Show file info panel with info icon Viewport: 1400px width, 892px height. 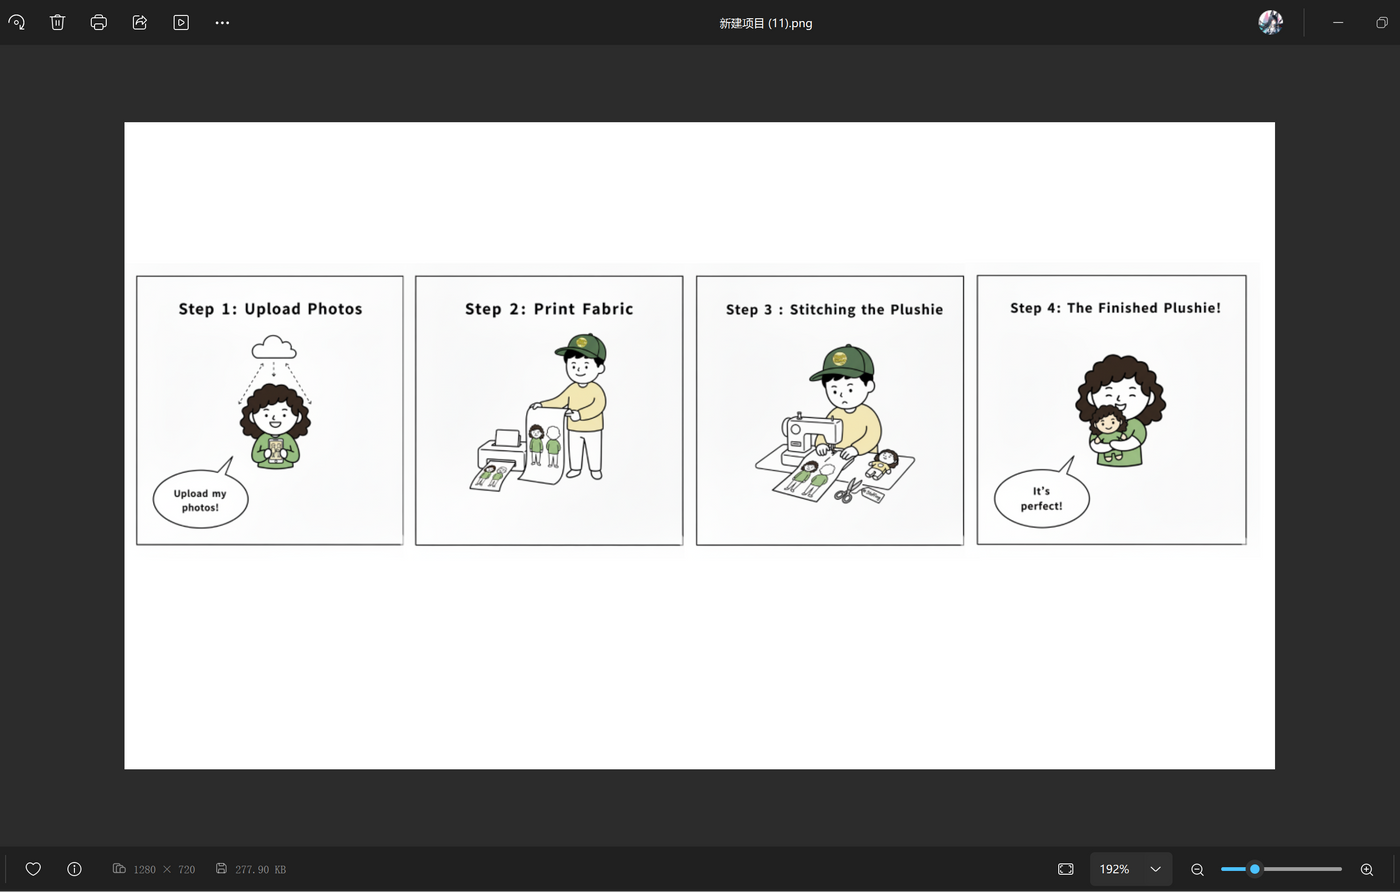[x=74, y=869]
